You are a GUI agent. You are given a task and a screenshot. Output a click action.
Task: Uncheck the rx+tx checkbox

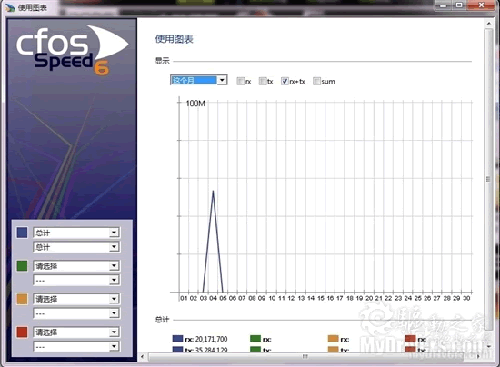click(x=285, y=81)
